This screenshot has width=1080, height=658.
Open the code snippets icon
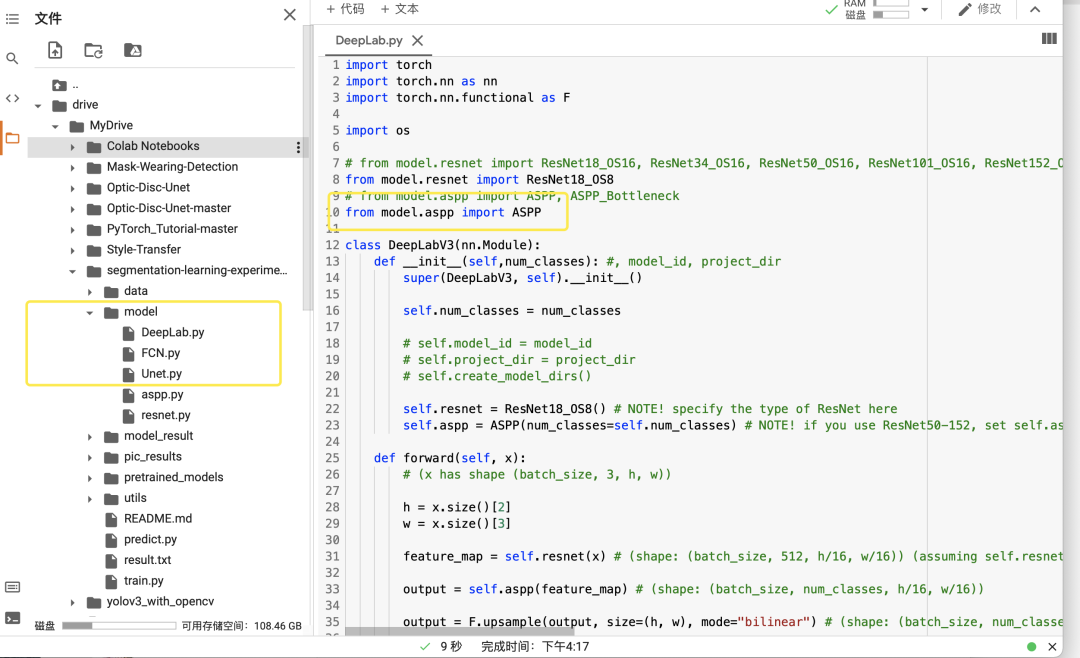[12, 98]
